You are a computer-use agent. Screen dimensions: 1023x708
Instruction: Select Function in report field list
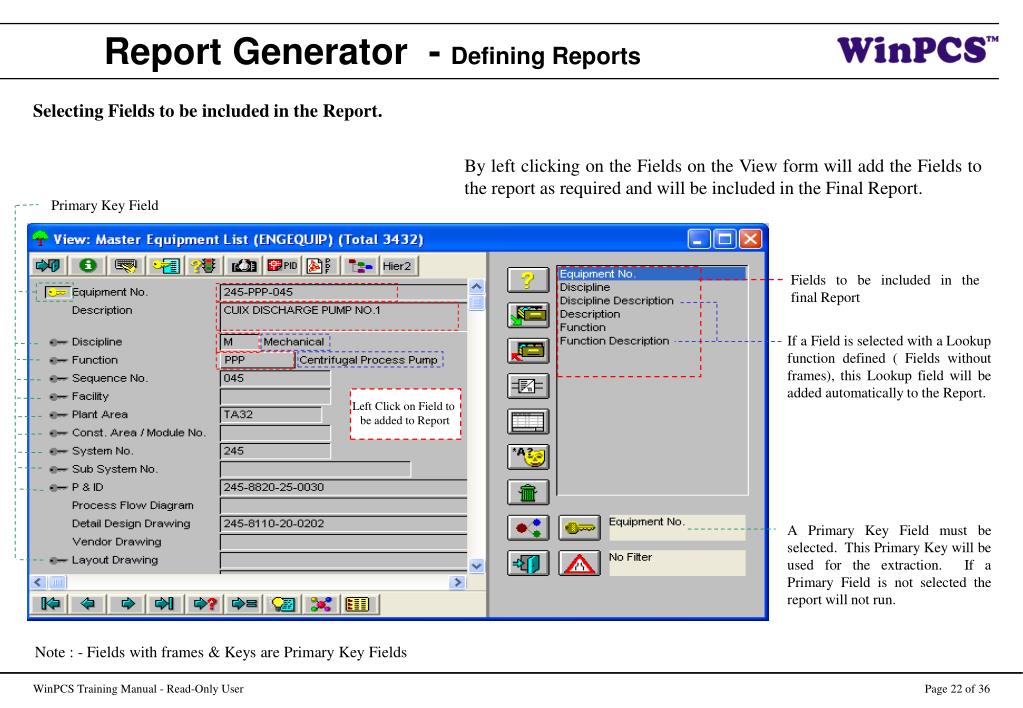click(x=583, y=328)
